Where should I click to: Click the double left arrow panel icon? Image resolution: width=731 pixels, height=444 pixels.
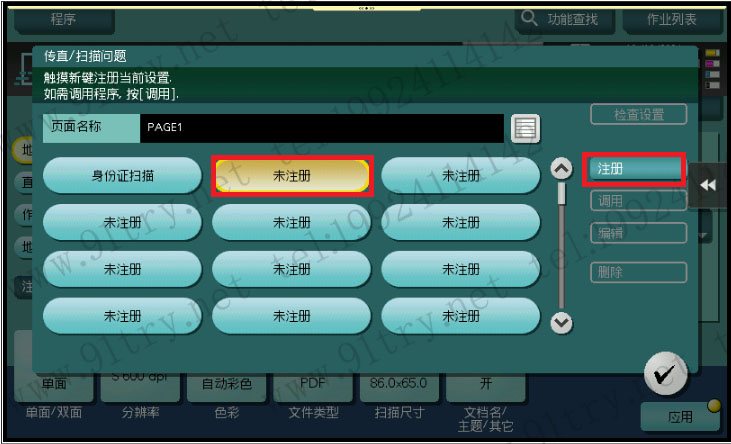(x=708, y=185)
